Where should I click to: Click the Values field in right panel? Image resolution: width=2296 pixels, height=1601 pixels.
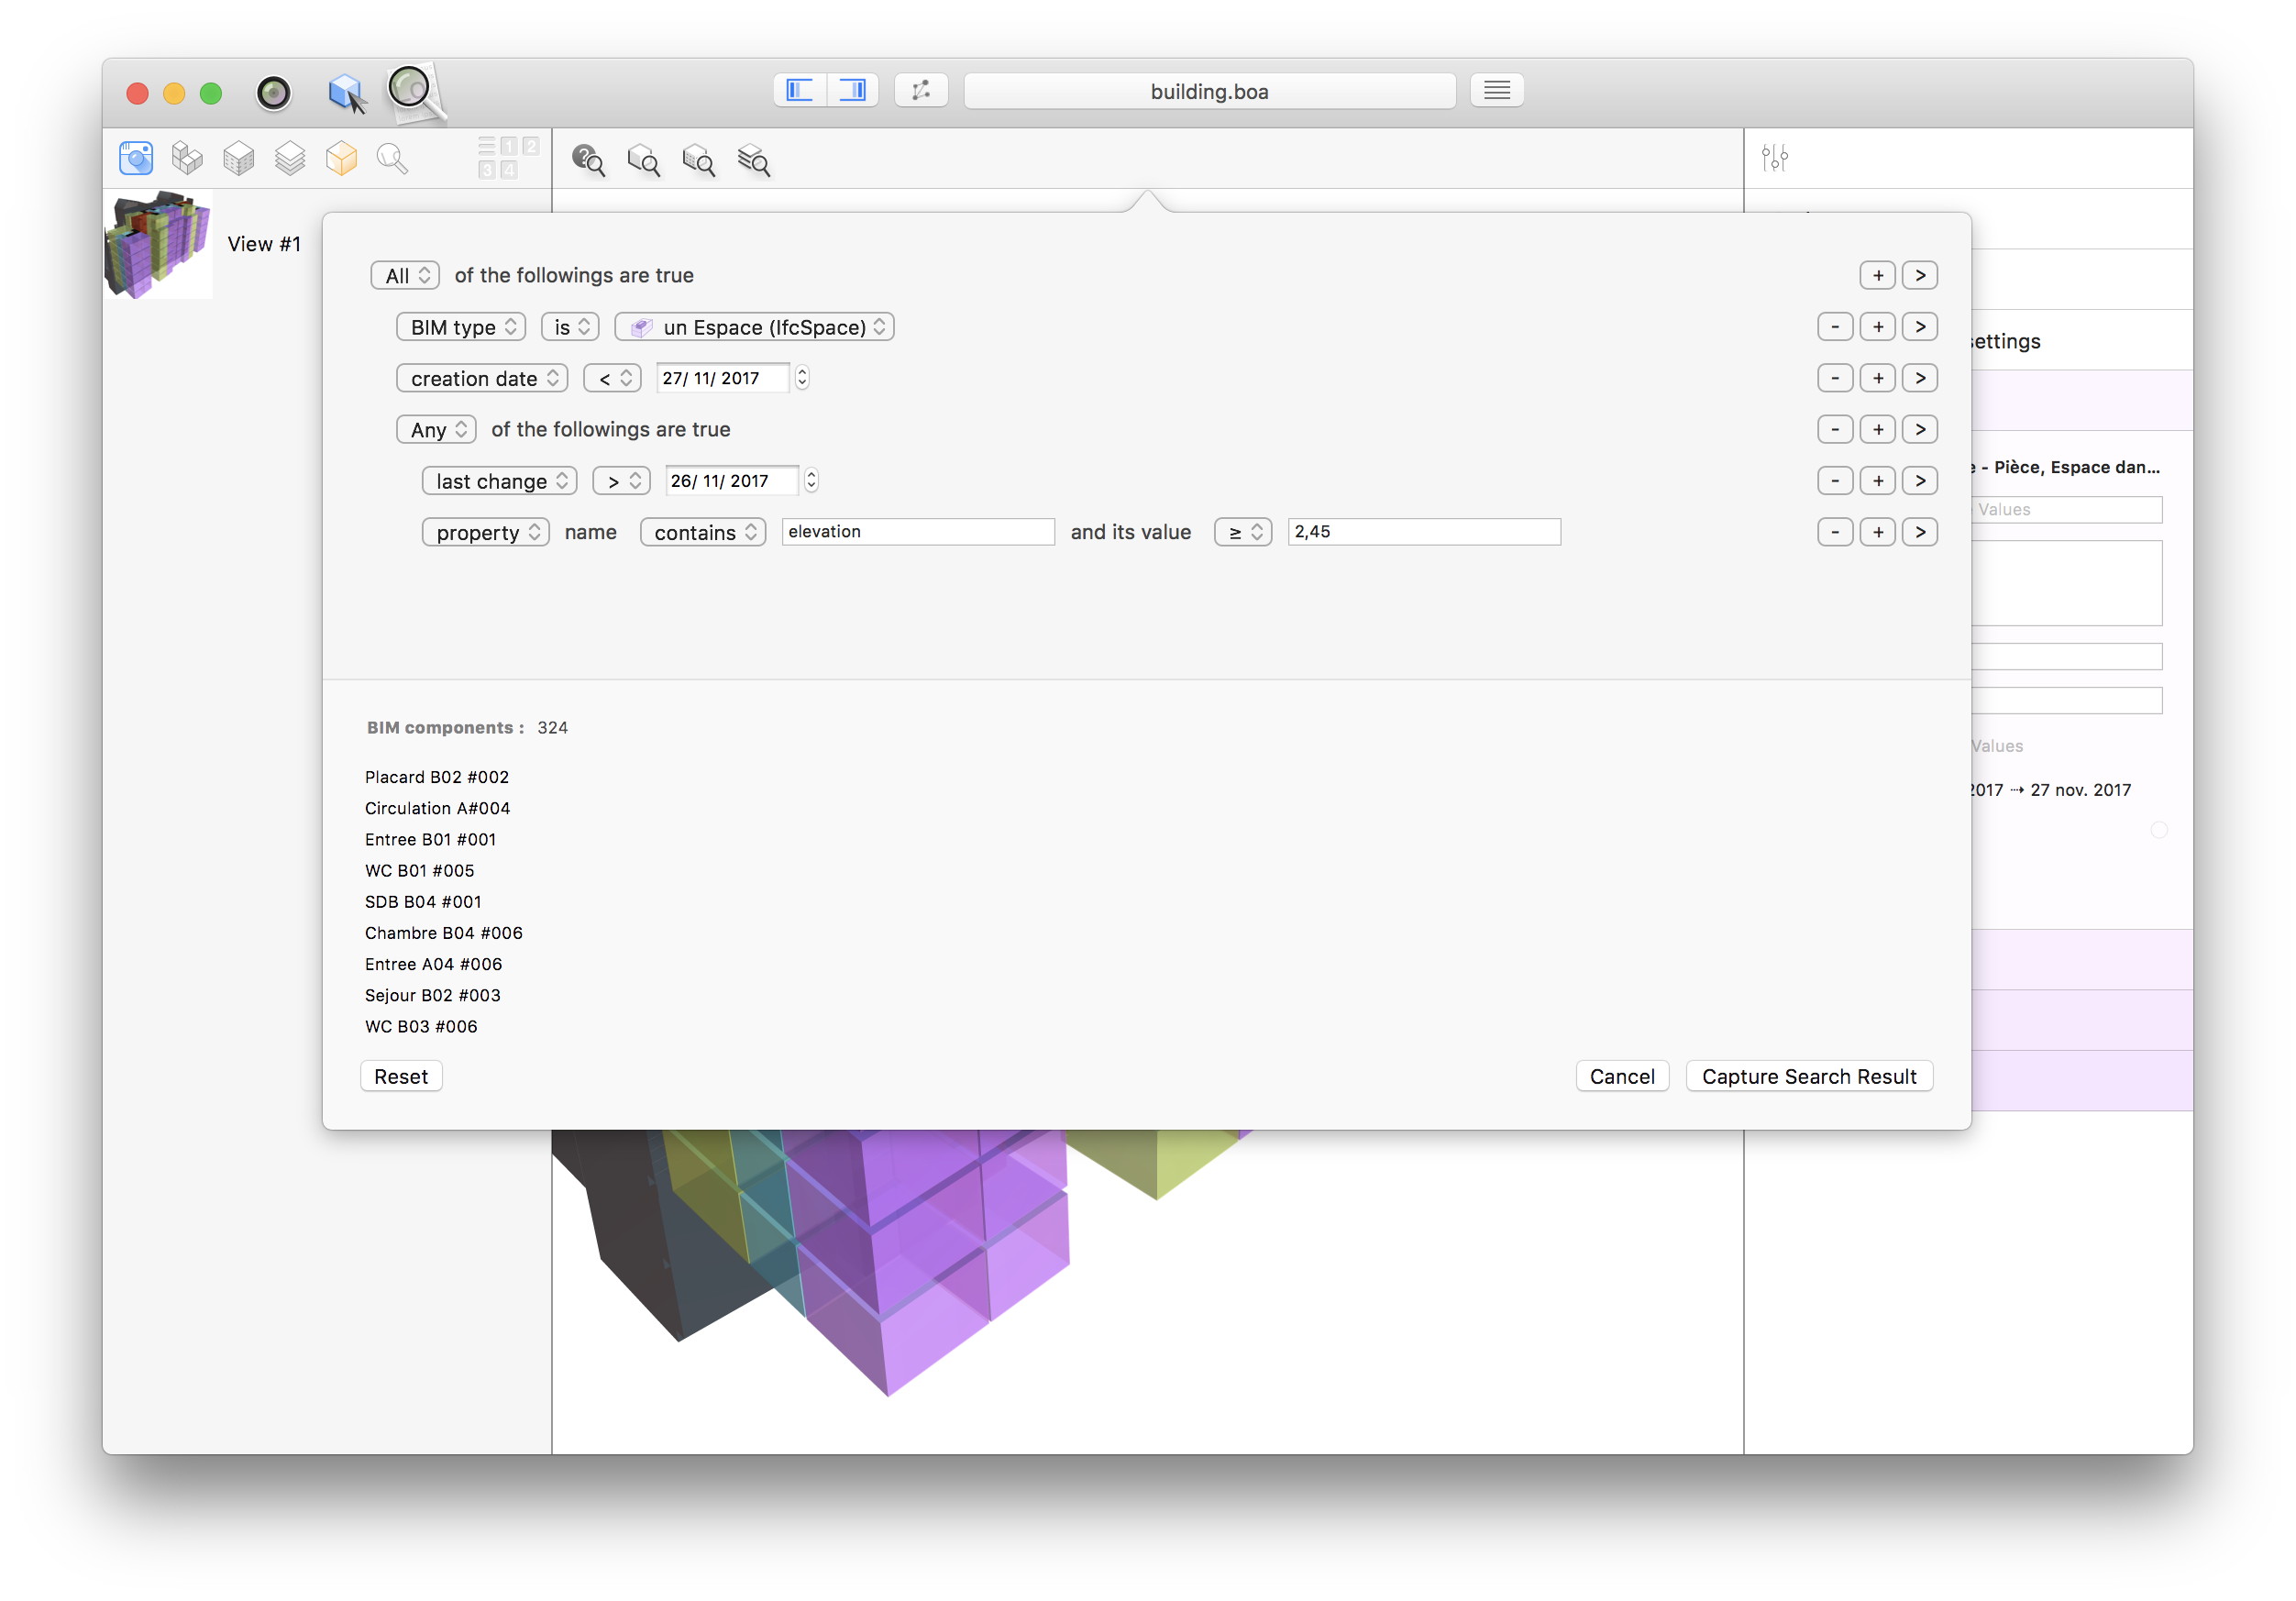(2066, 510)
